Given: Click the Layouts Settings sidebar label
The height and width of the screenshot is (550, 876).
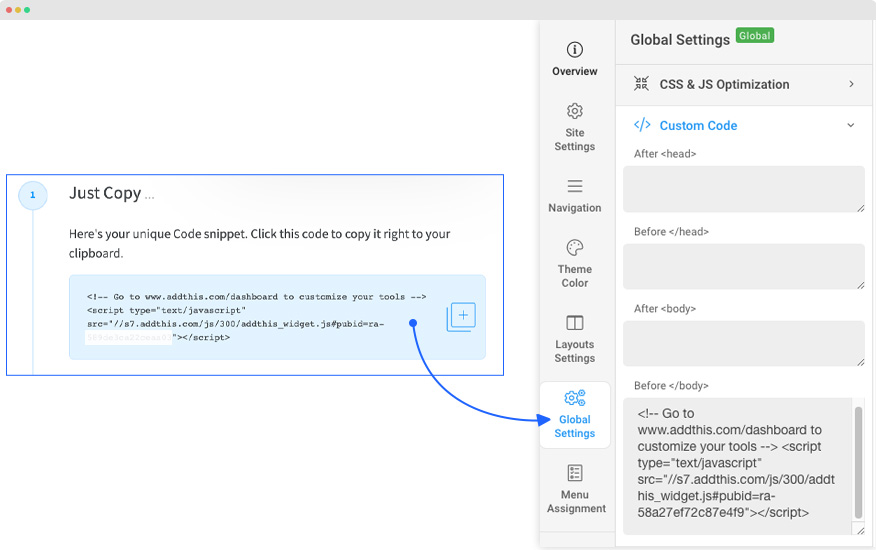Looking at the screenshot, I should point(574,352).
